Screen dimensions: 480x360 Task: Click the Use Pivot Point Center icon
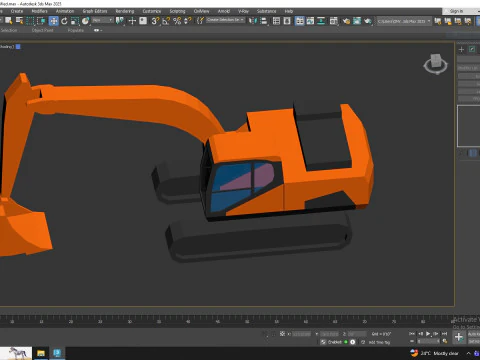(119, 21)
